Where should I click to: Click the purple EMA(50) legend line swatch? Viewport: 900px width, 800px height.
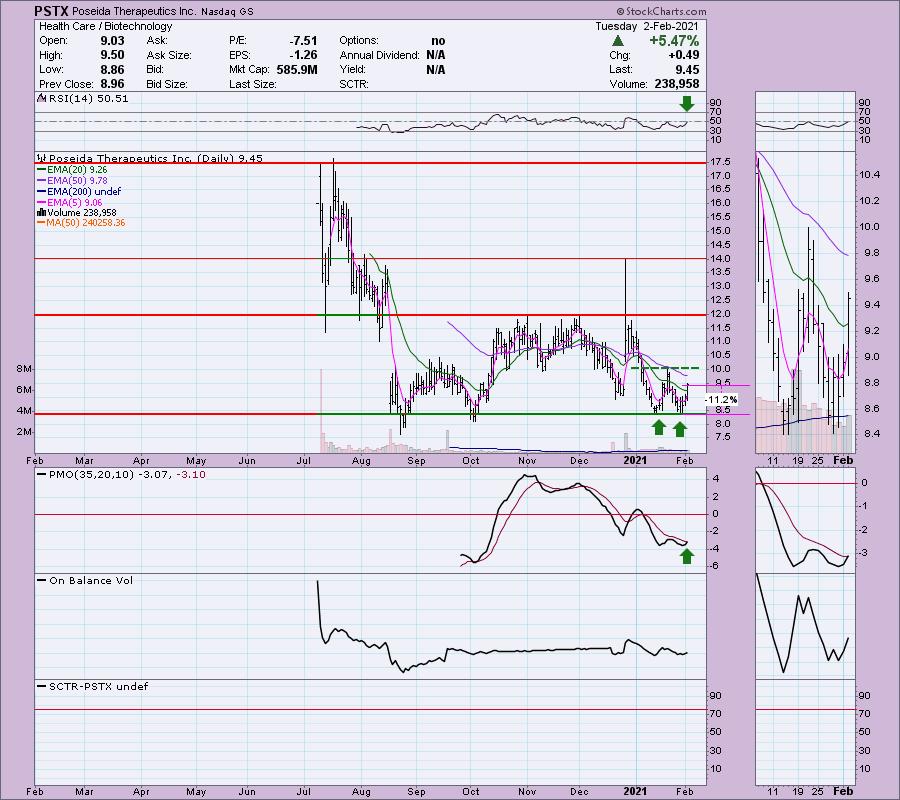pos(41,181)
